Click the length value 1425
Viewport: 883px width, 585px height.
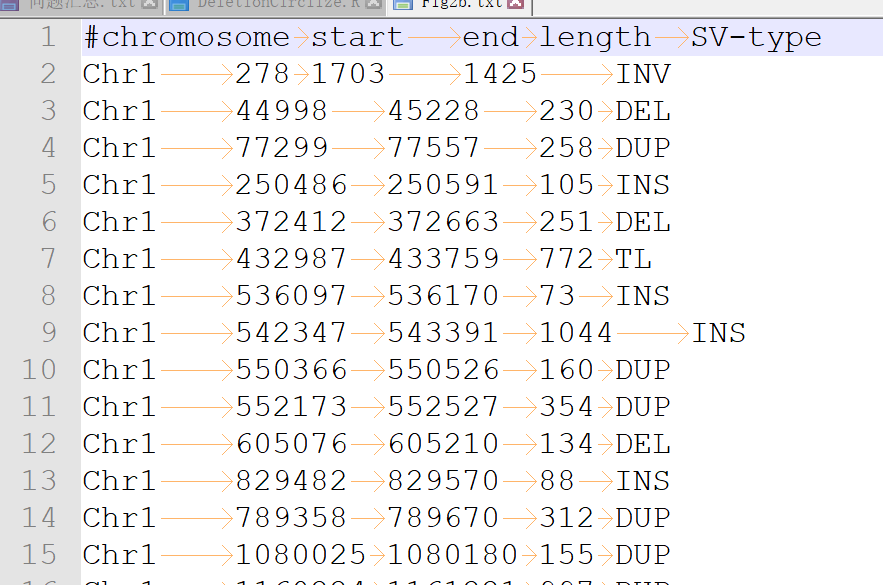point(500,74)
